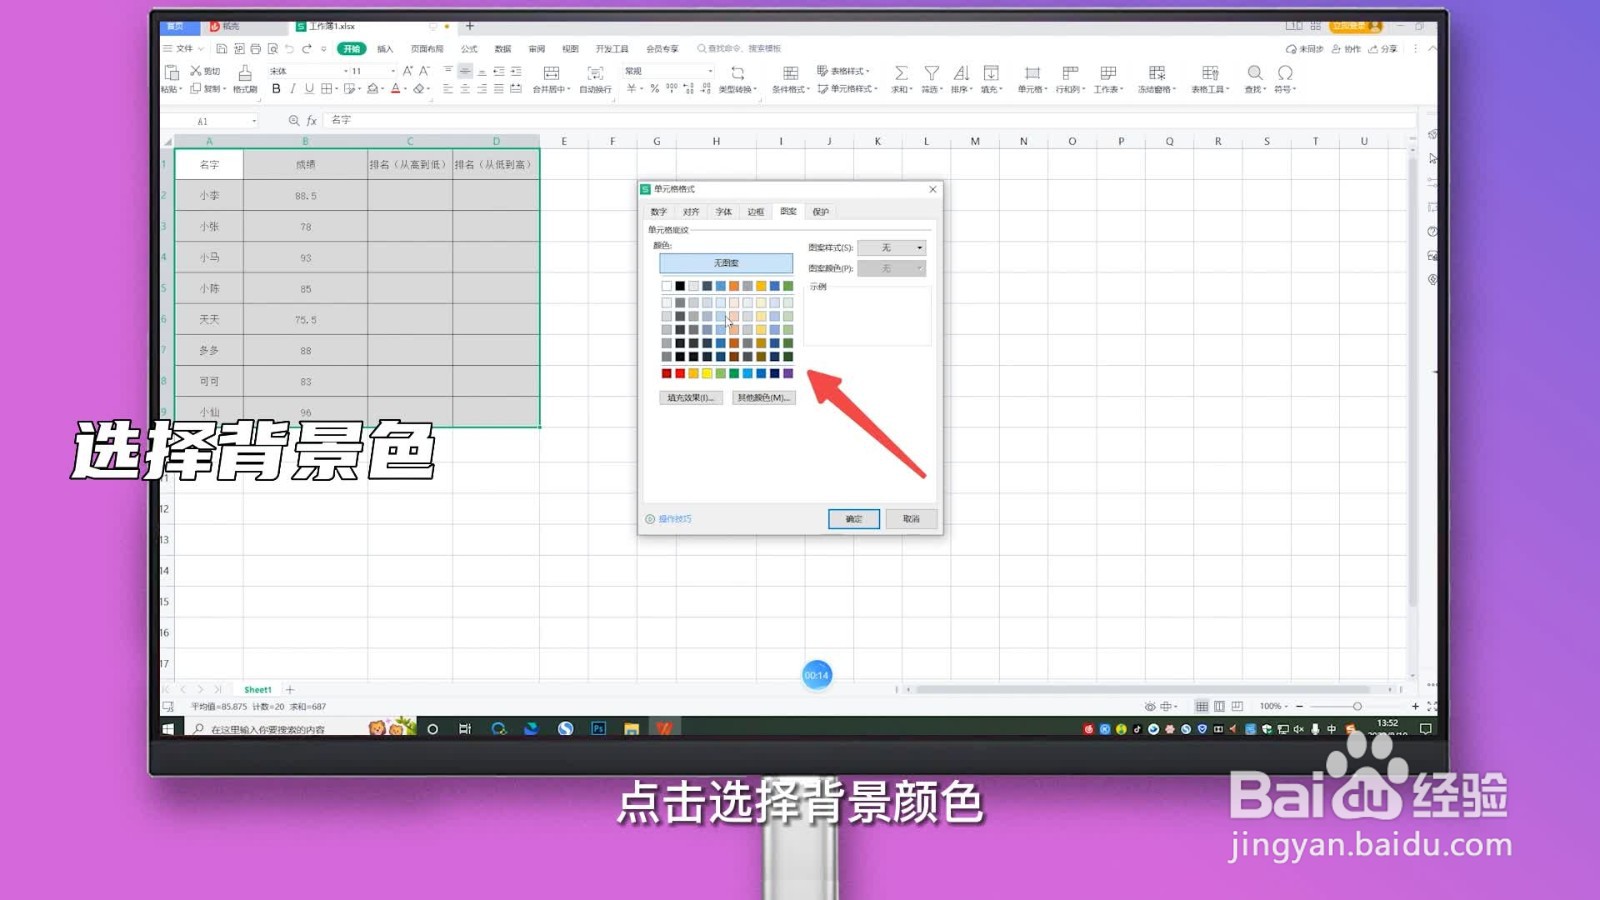Screen dimensions: 1600x900
Task: Click the Increase font size icon
Action: (408, 71)
